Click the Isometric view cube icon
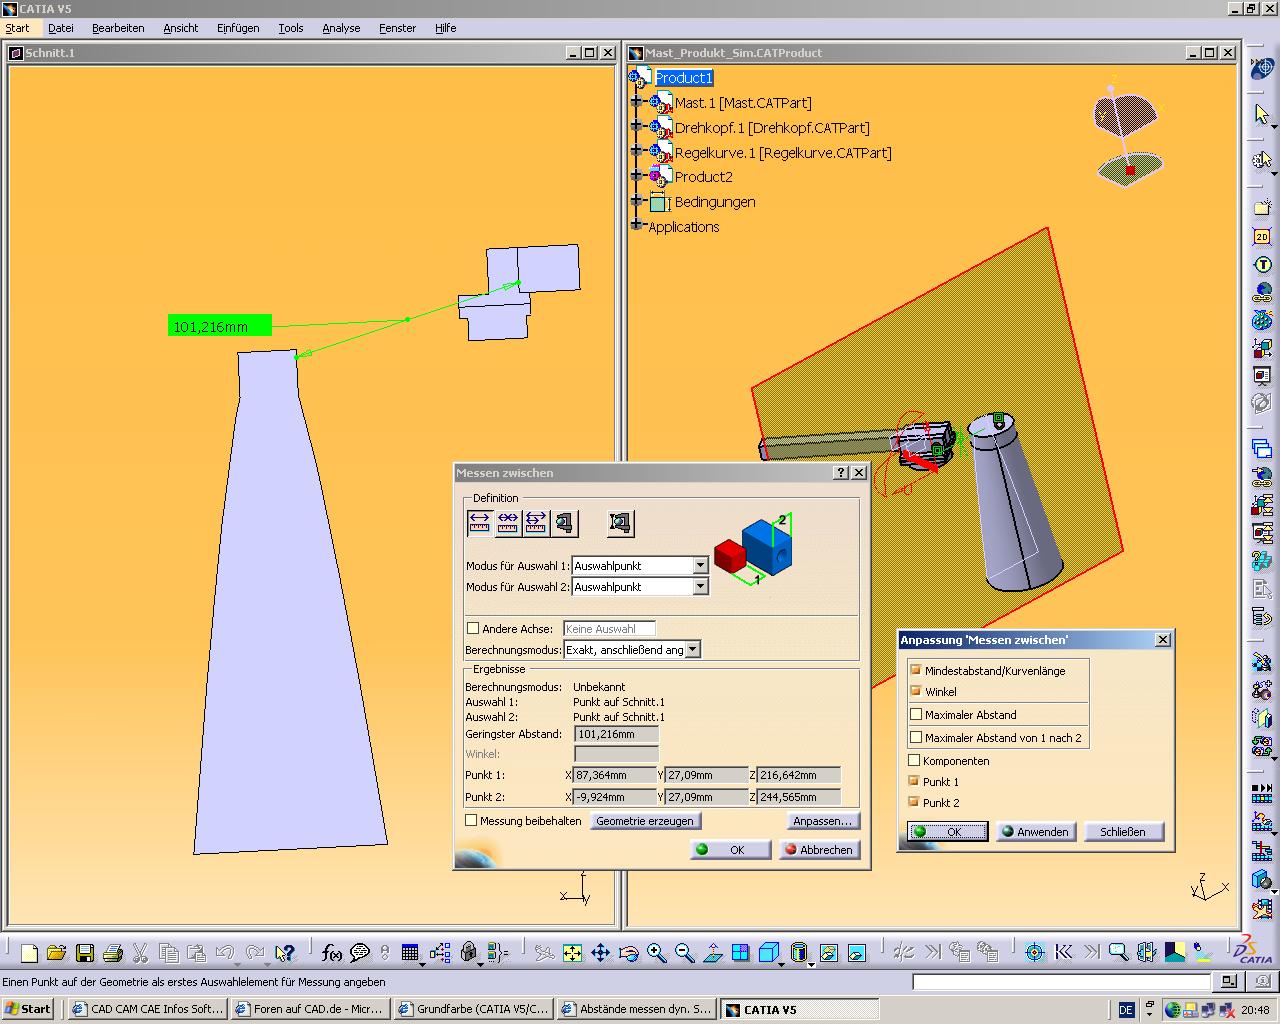 tap(769, 953)
